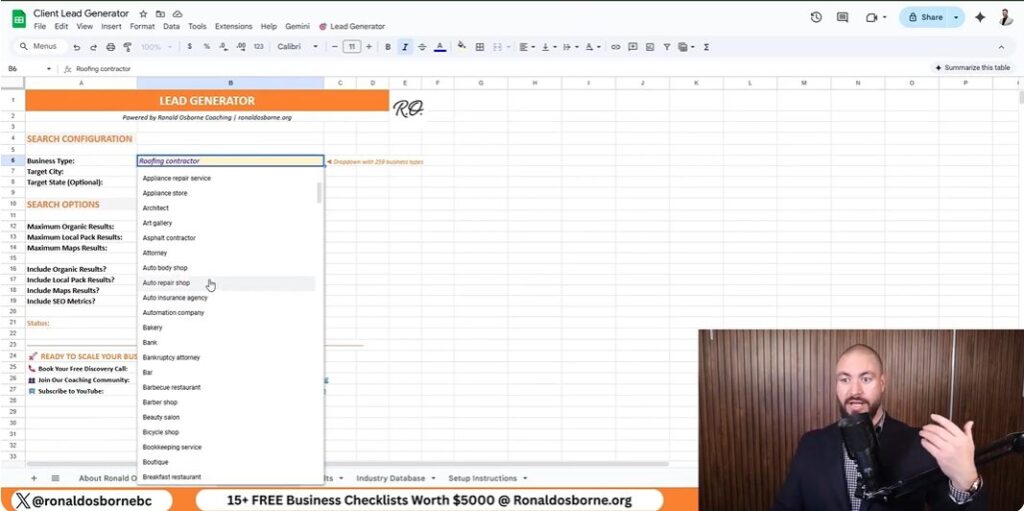Image resolution: width=1024 pixels, height=511 pixels.
Task: Open the Calibri font dropdown
Action: pyautogui.click(x=298, y=47)
